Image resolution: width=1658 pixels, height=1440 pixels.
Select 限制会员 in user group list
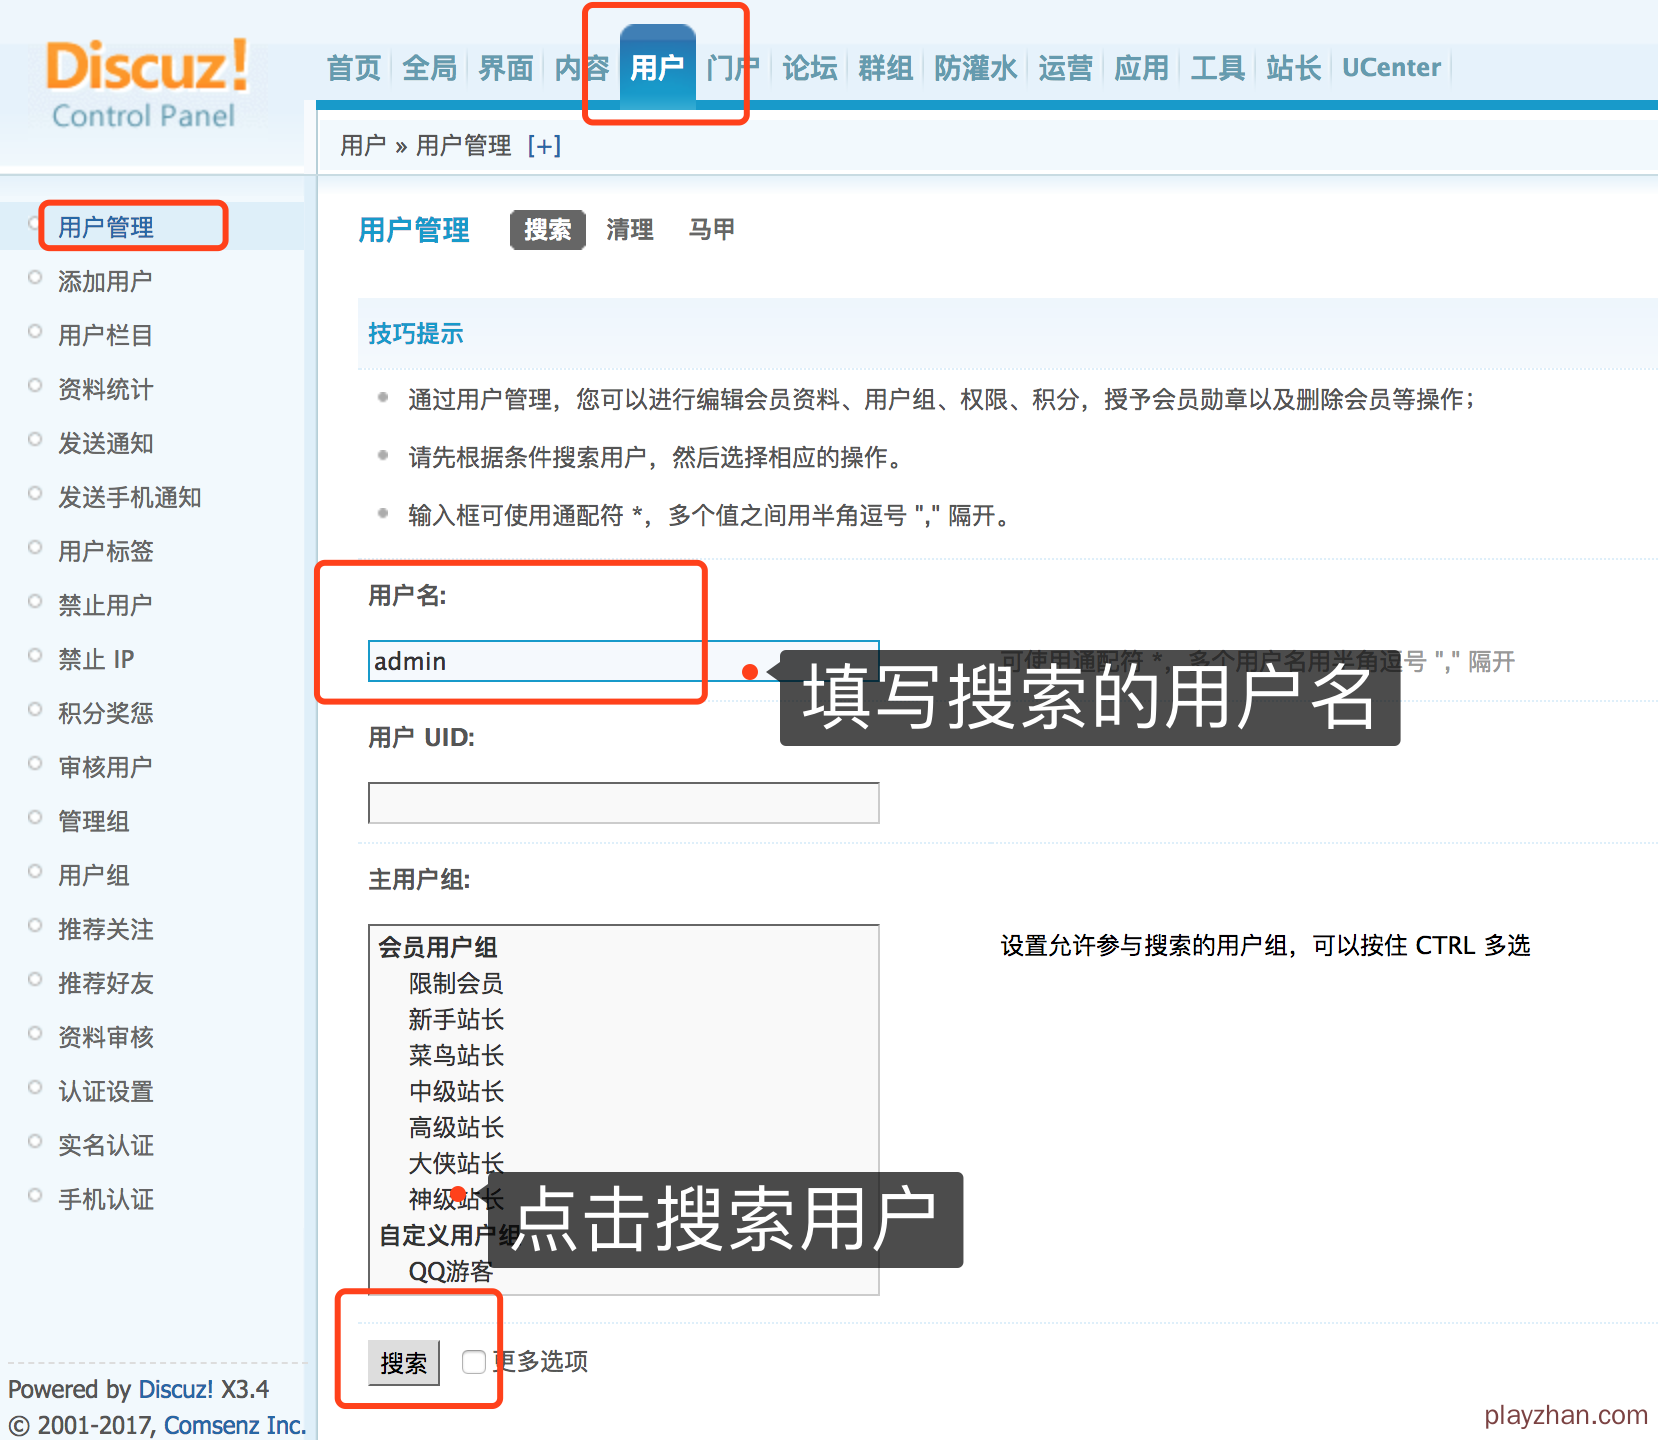coord(455,984)
